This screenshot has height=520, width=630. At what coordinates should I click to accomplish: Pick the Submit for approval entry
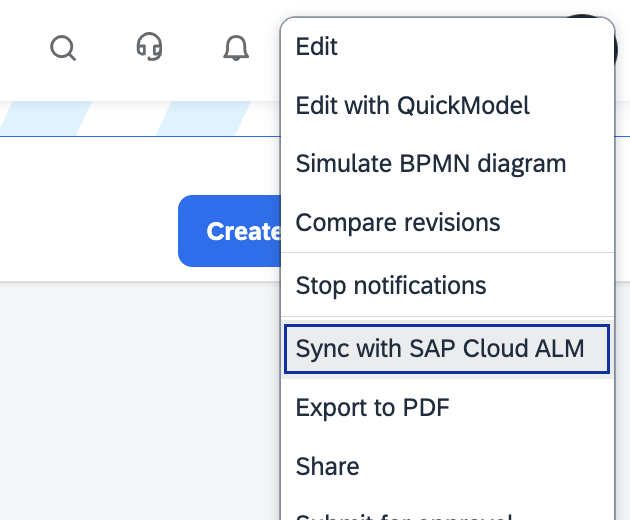click(x=404, y=514)
